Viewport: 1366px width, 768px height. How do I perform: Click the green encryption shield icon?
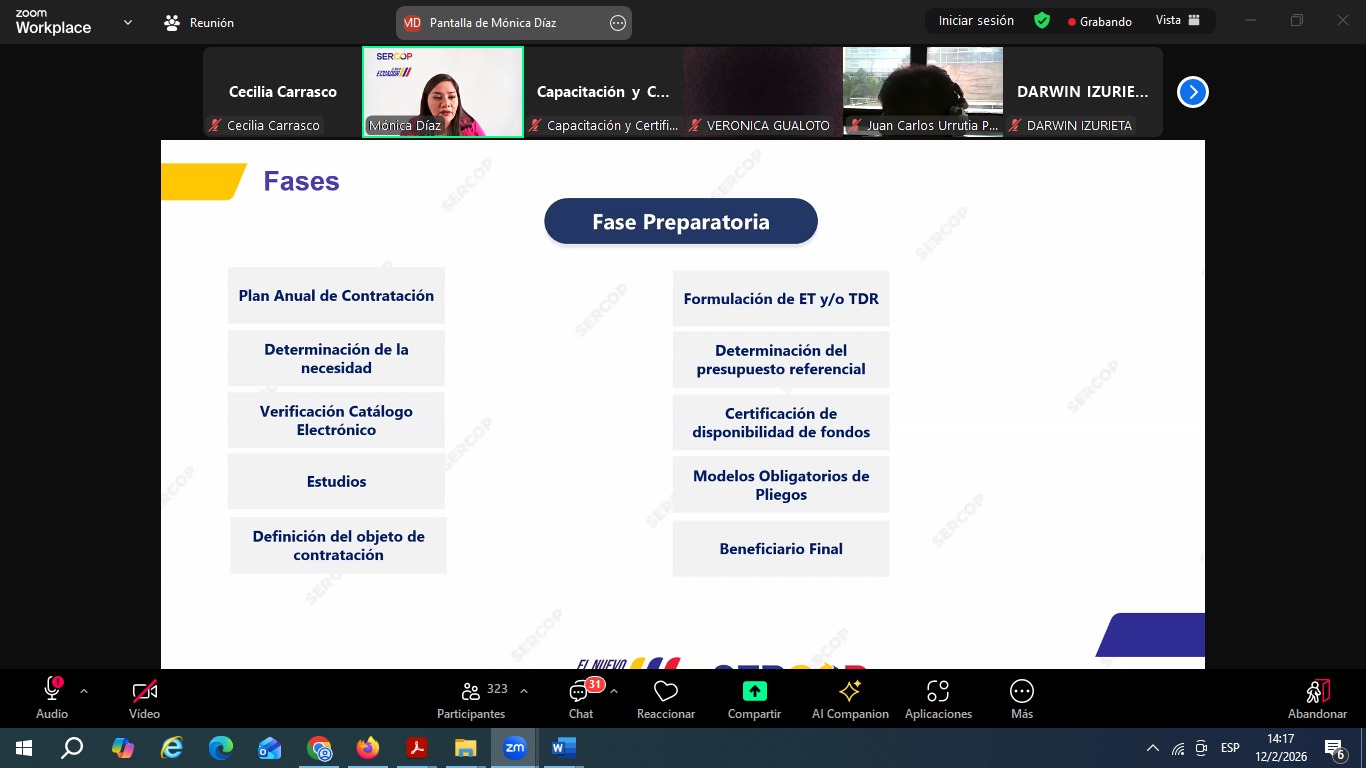(1042, 21)
